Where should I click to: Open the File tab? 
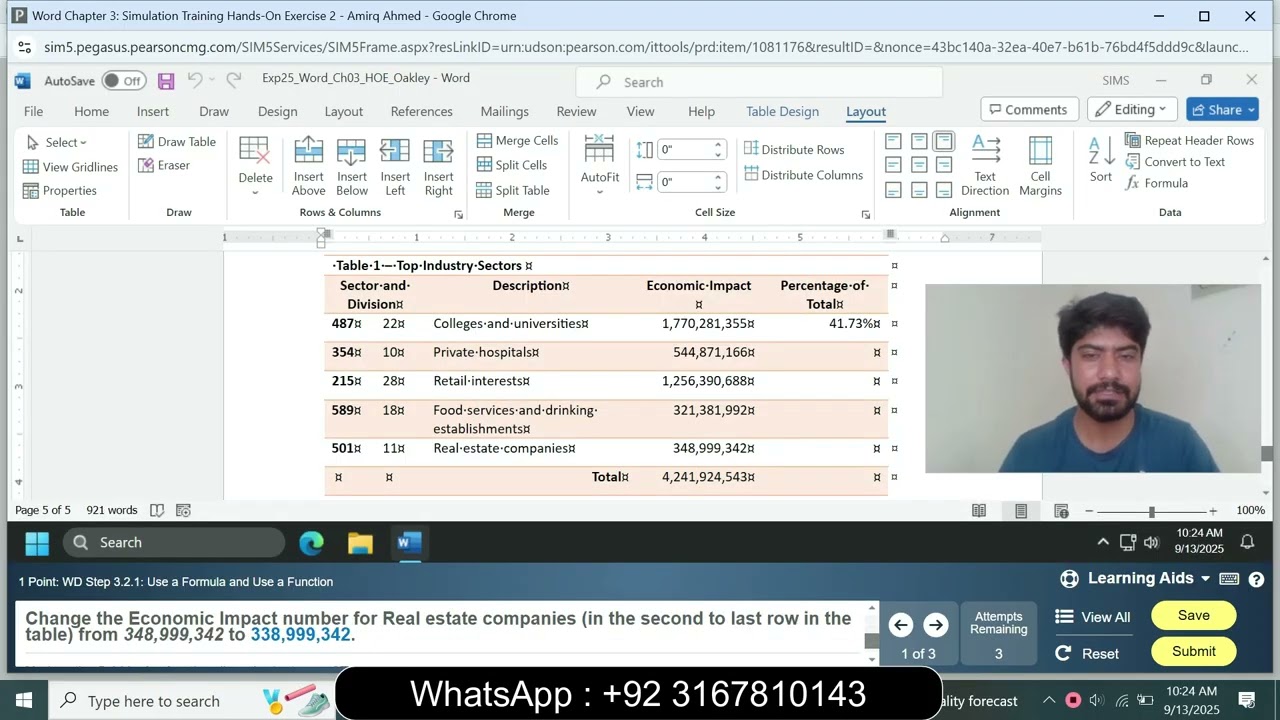33,111
